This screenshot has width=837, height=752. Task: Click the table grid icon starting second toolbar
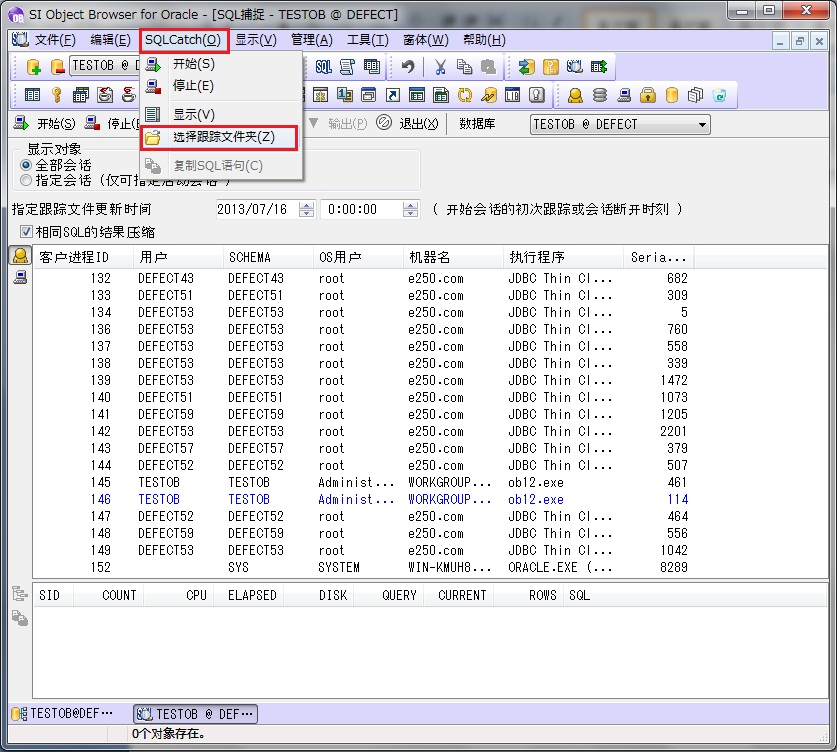pyautogui.click(x=33, y=96)
